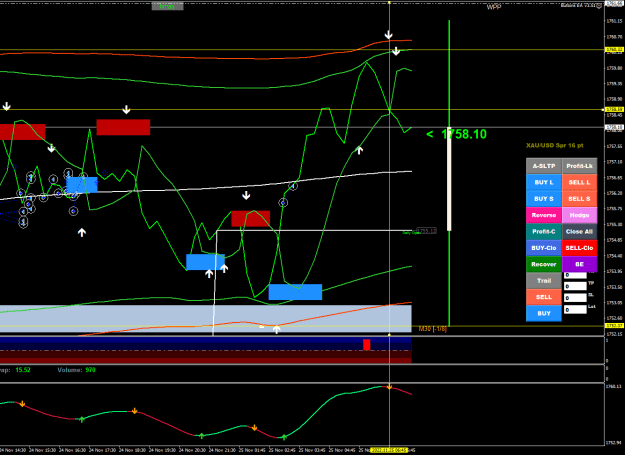Click 1756.65 on the price scale
Image resolution: width=625 pixels, height=455 pixels.
pos(614,178)
